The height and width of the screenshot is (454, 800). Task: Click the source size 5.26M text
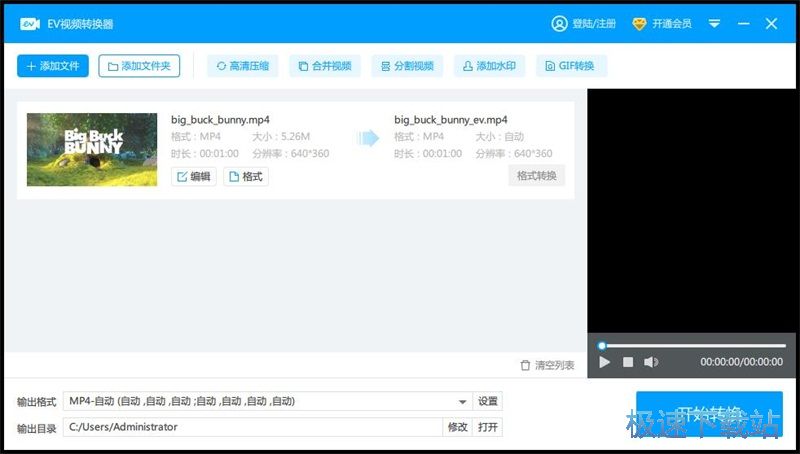(295, 137)
